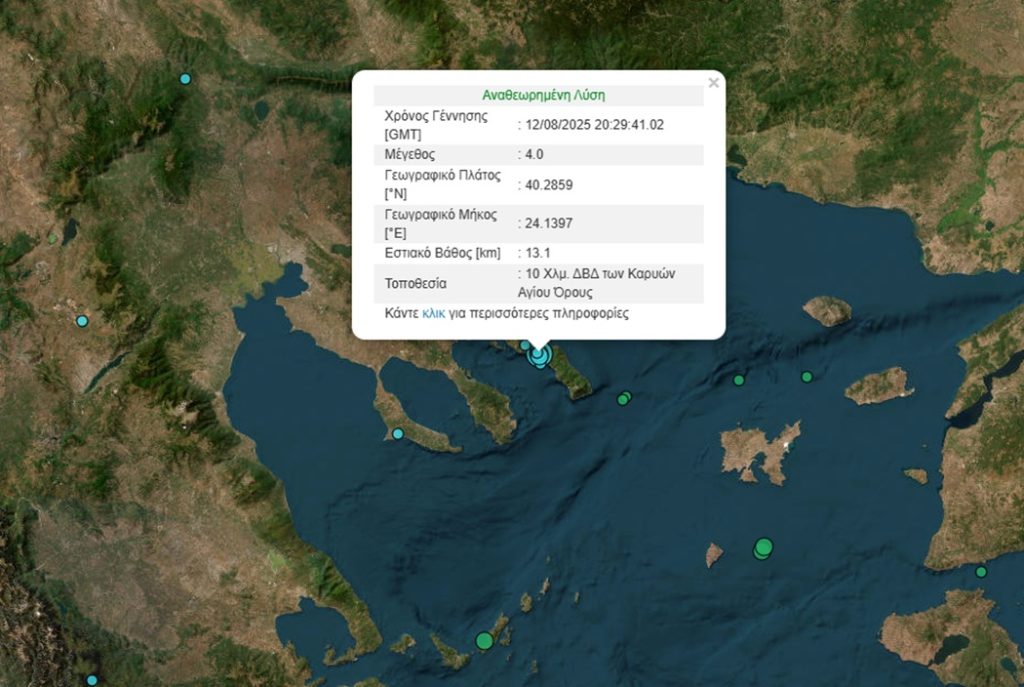Click the large cyan marker cluster on Athos peninsula
The image size is (1024, 687).
coord(539,354)
